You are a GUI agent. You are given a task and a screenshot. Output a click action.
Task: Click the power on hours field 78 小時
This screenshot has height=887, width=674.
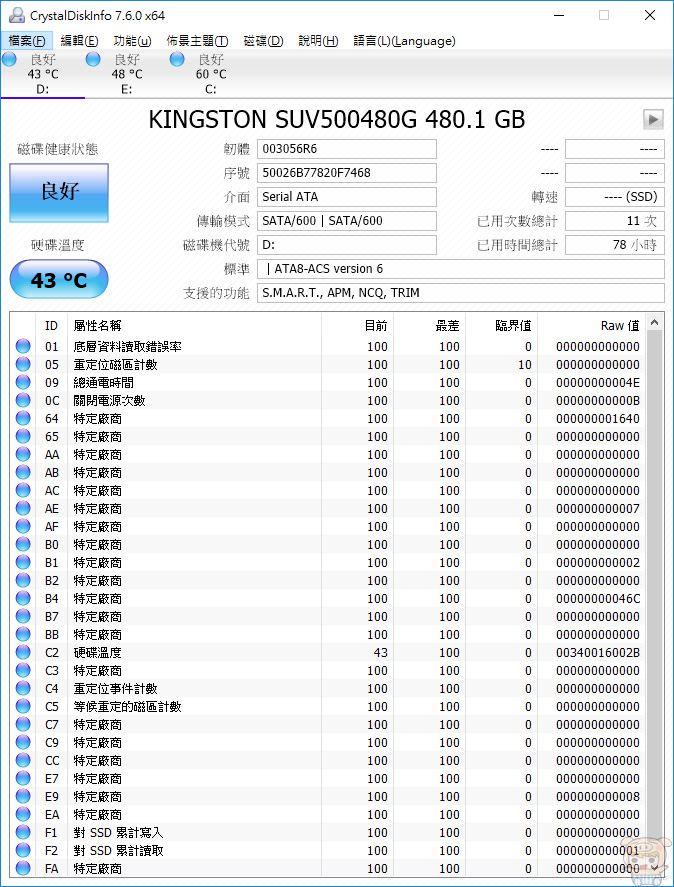click(x=615, y=245)
